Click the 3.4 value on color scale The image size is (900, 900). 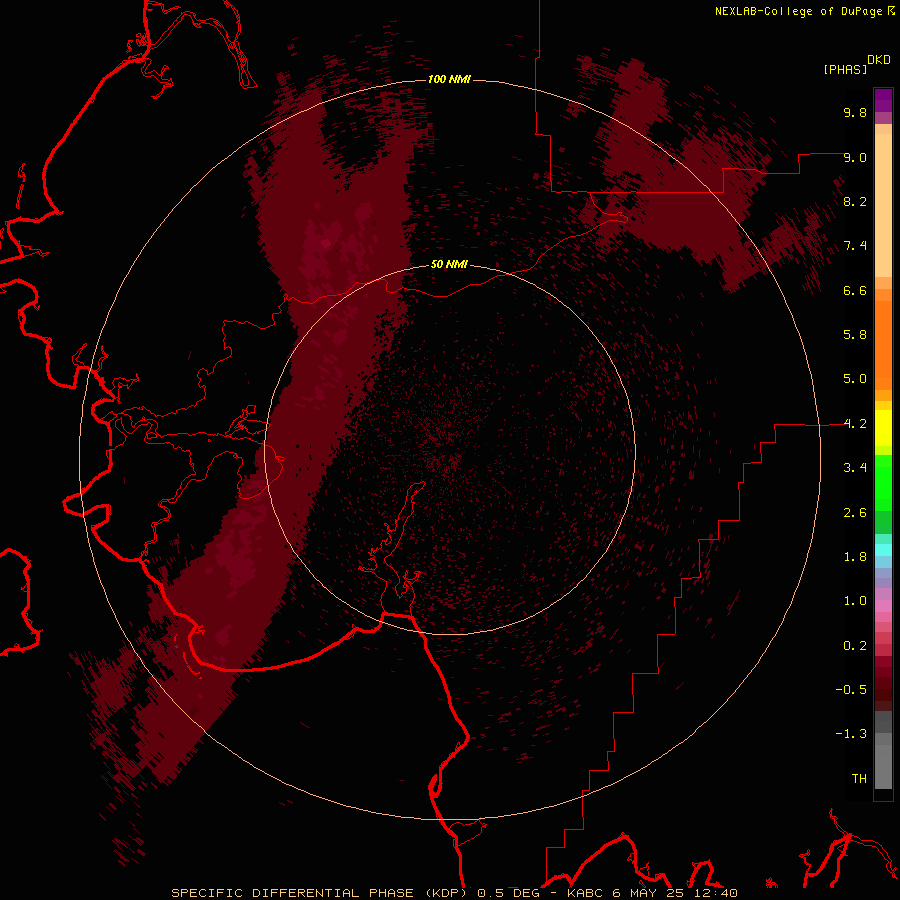pyautogui.click(x=855, y=468)
